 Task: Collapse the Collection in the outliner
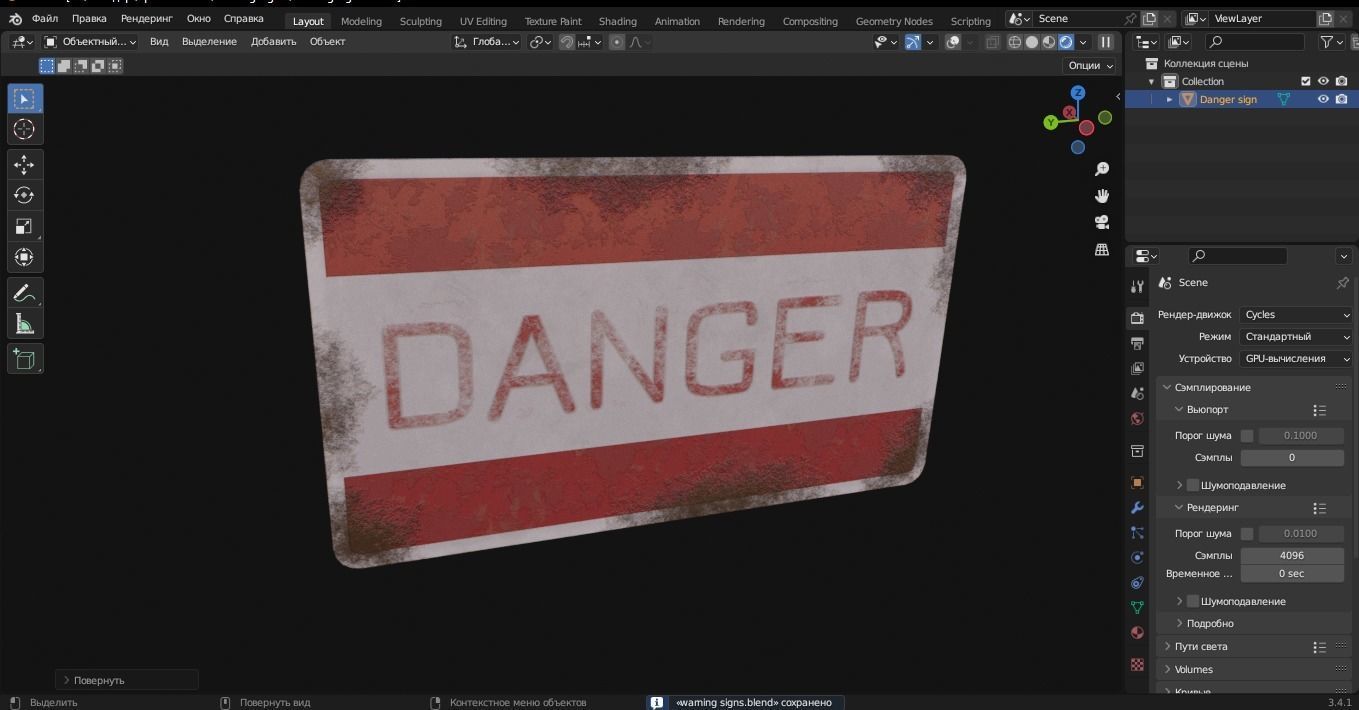click(x=1151, y=81)
